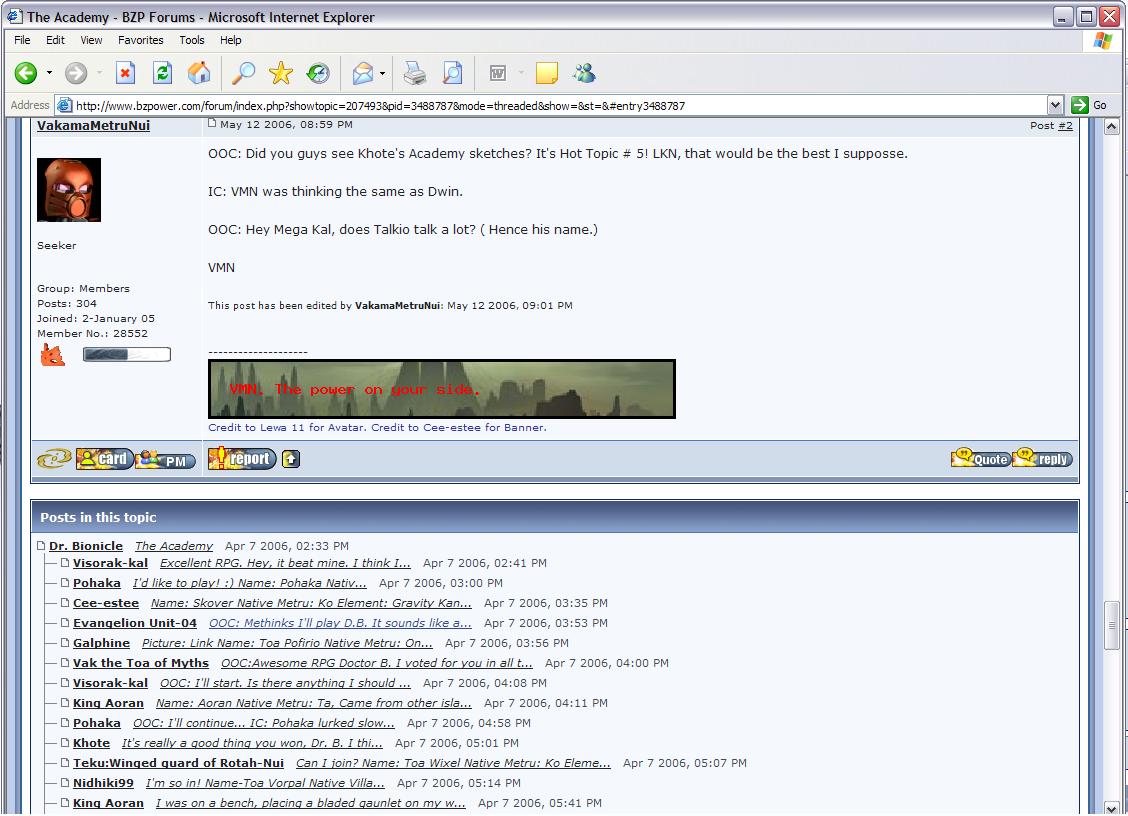Screen dimensions: 1128x816
Task: Open the Back button dropdown arrow
Action: (x=49, y=73)
